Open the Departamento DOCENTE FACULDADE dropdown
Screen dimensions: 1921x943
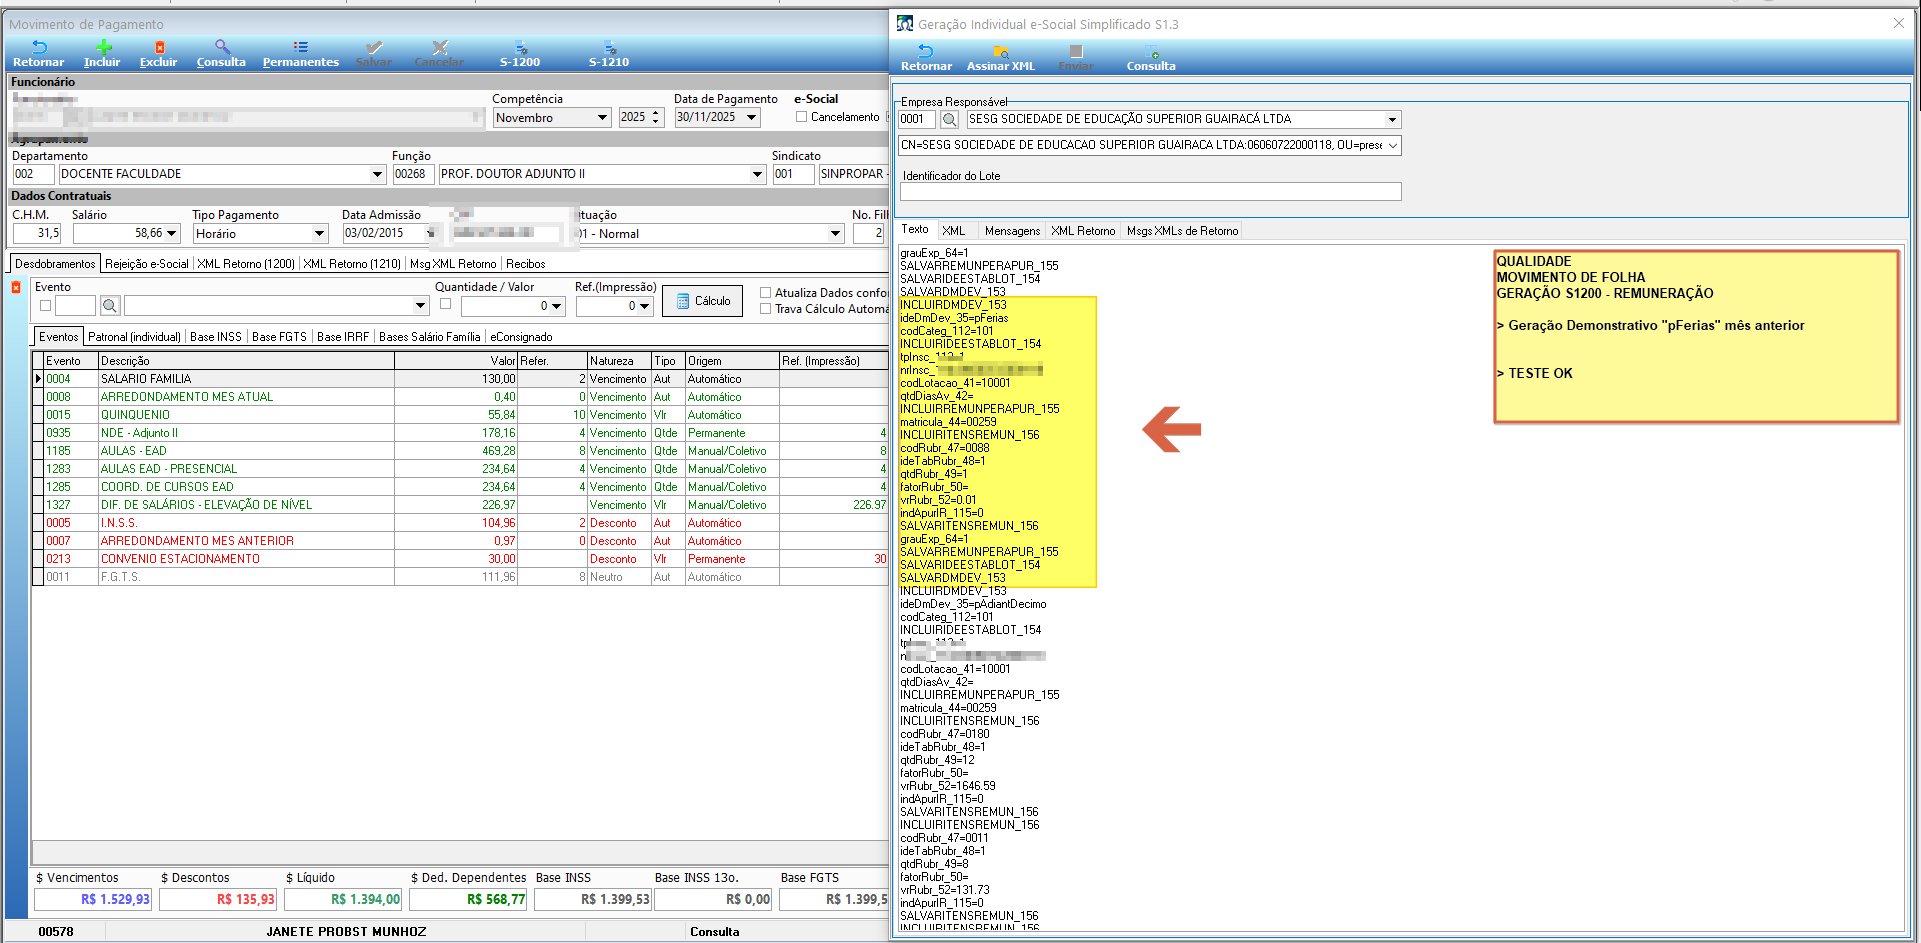click(x=377, y=174)
